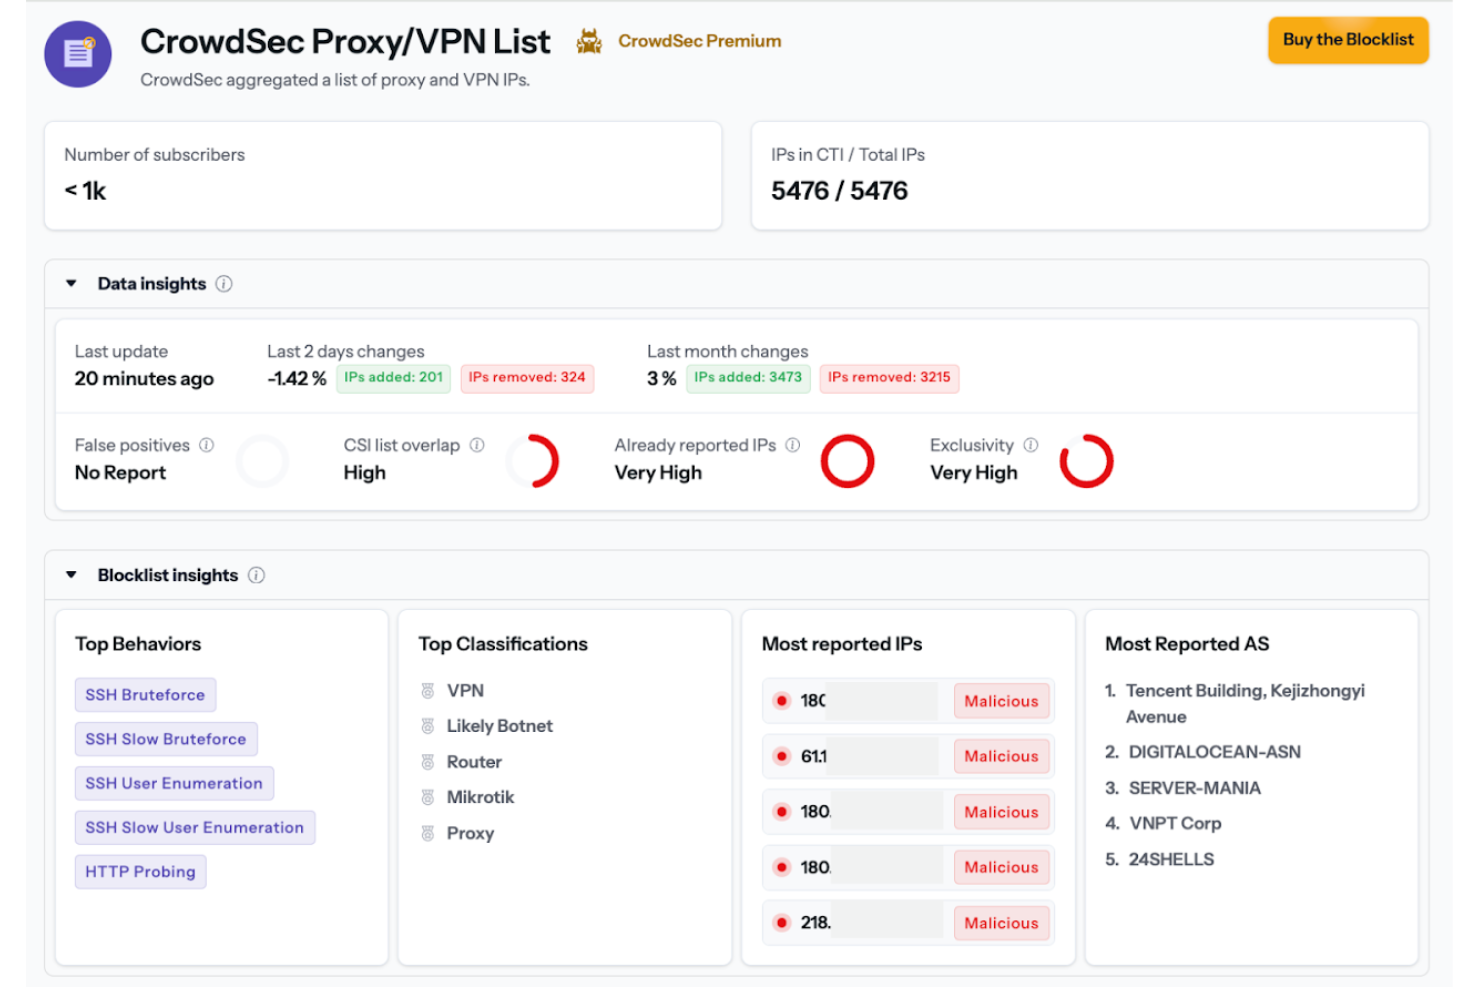Click the Malicious tag on the 61.1 row
Viewport: 1480px width, 987px height.
[x=1001, y=757]
